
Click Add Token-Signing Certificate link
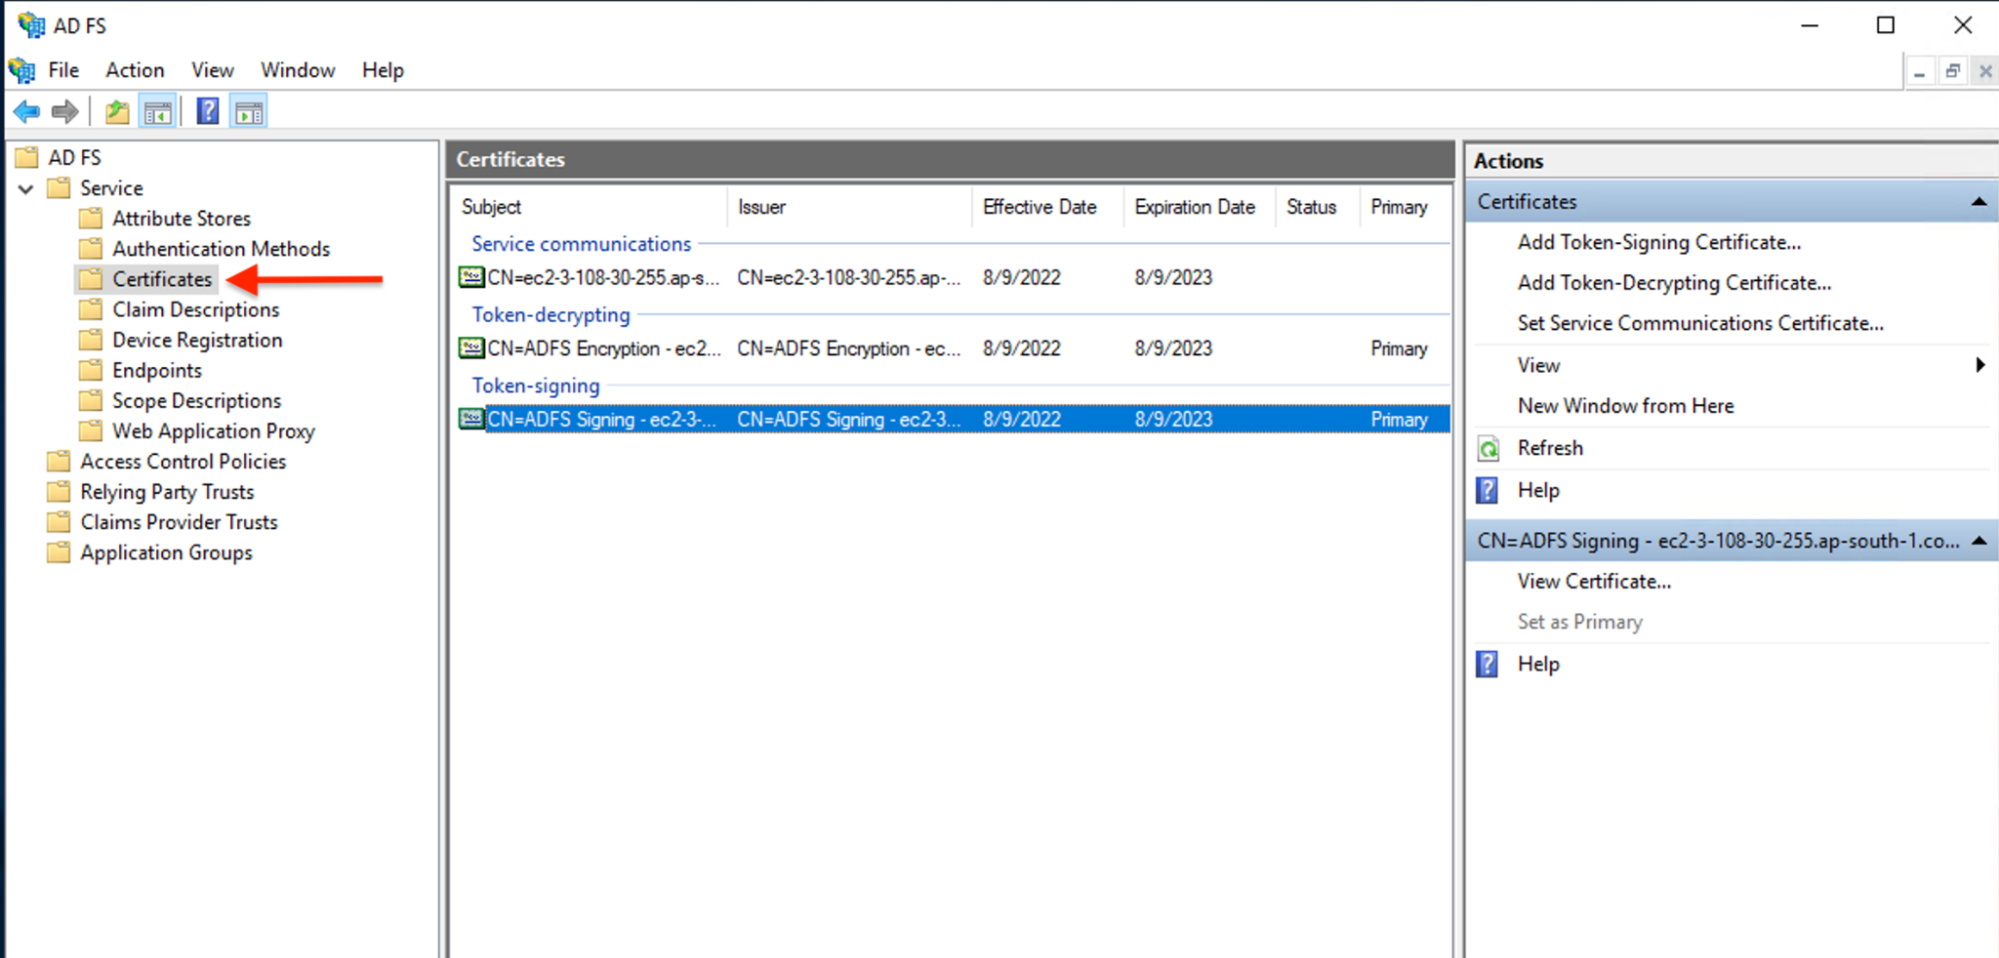point(1658,242)
